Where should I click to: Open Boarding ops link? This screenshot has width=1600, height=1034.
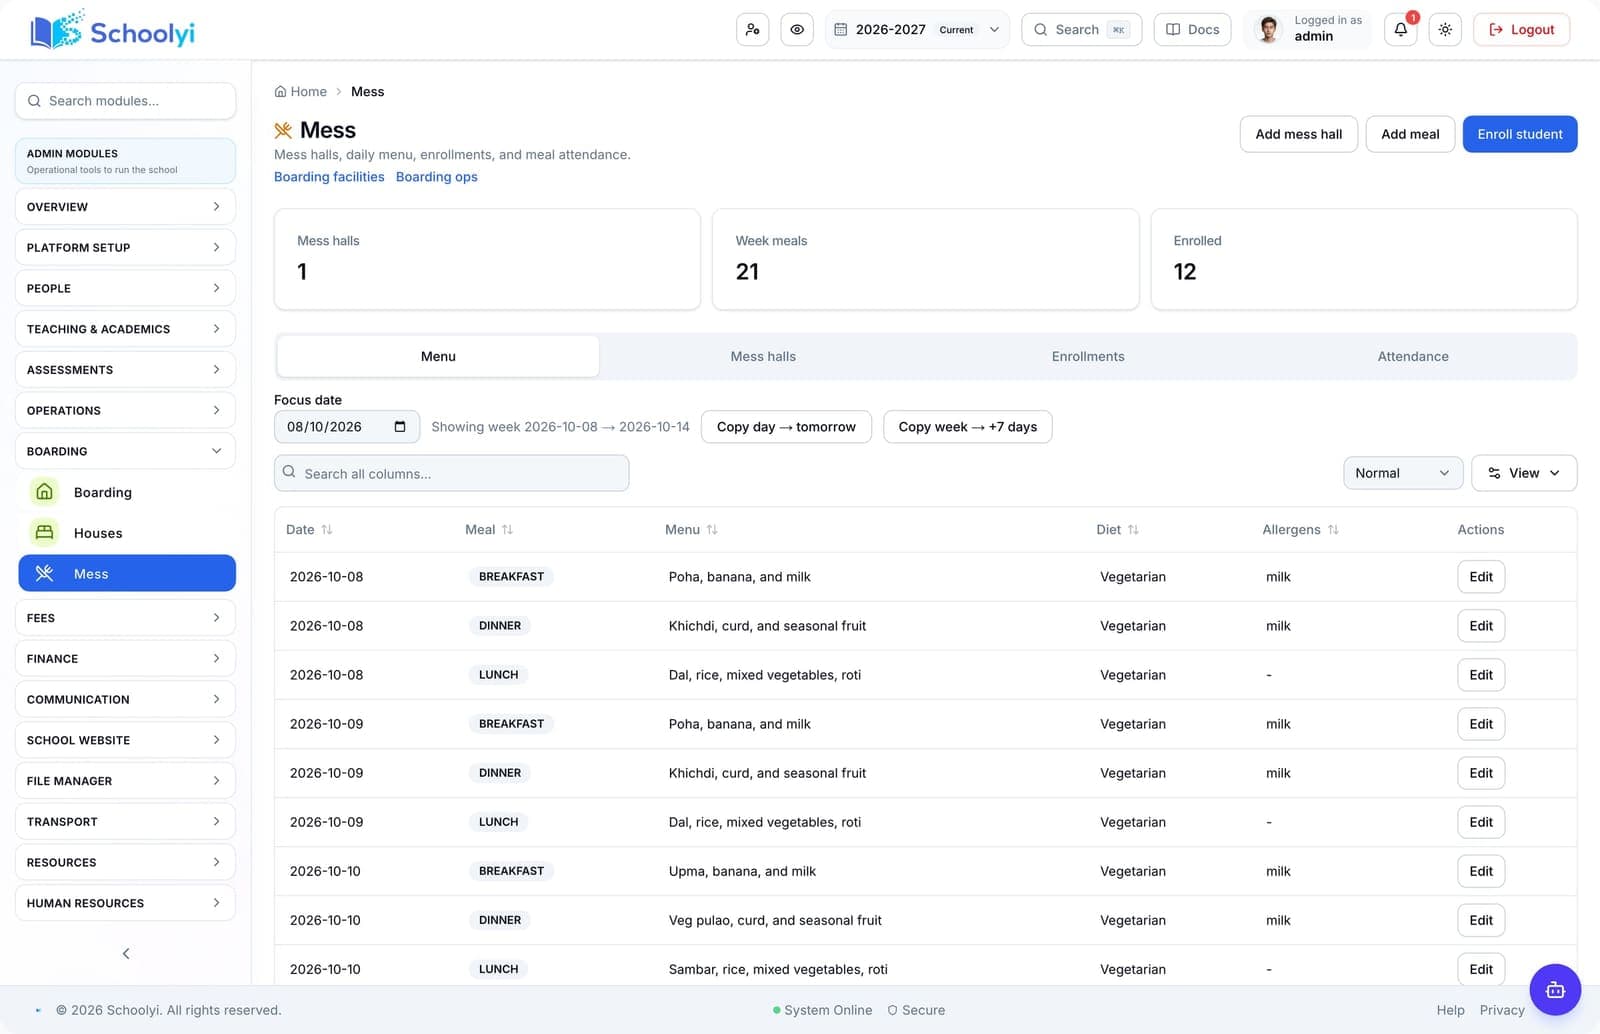click(437, 177)
